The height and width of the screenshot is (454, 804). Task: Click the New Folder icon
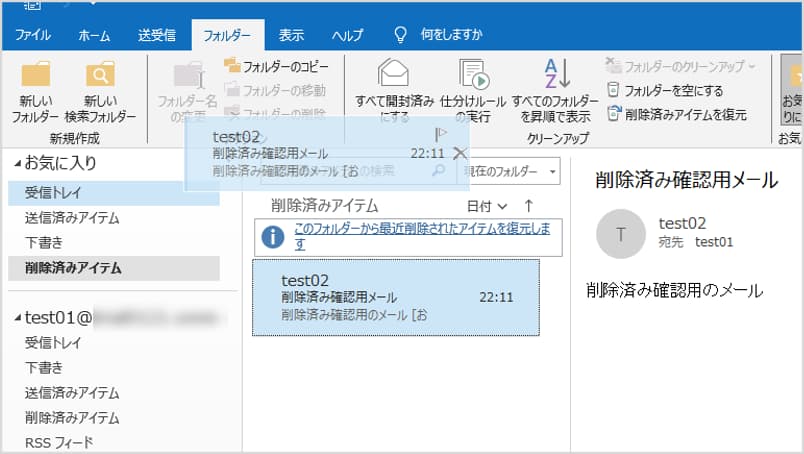(x=36, y=78)
